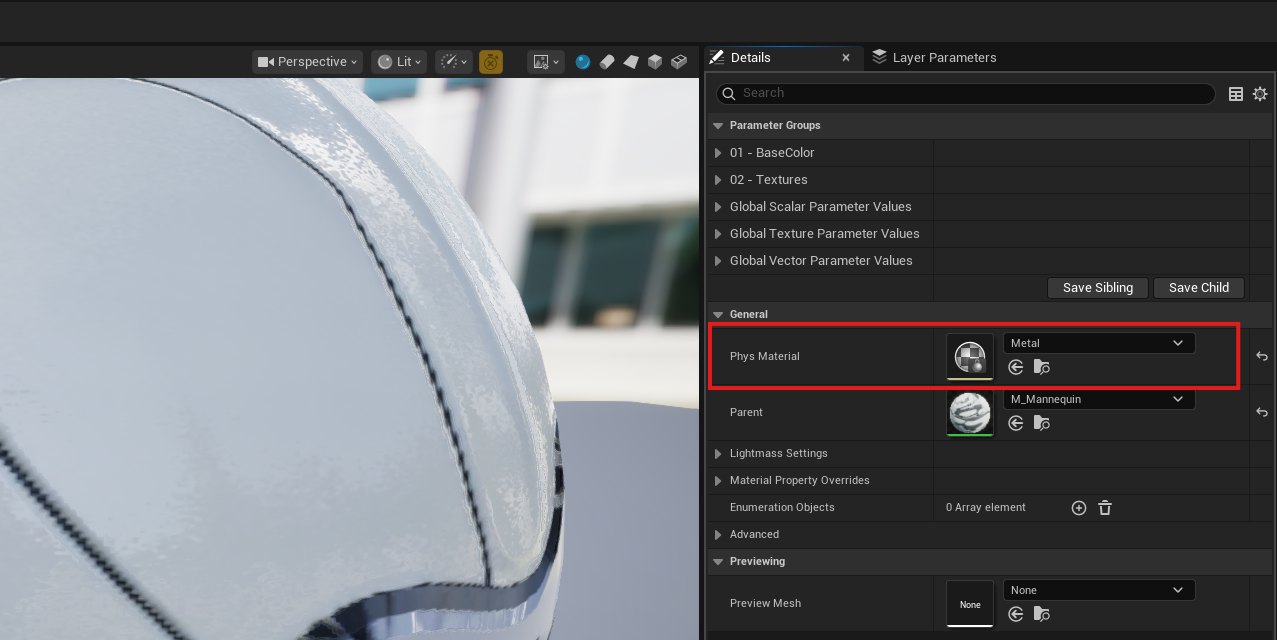Image resolution: width=1277 pixels, height=640 pixels.
Task: Select the cylinder preview shape
Action: (x=607, y=62)
